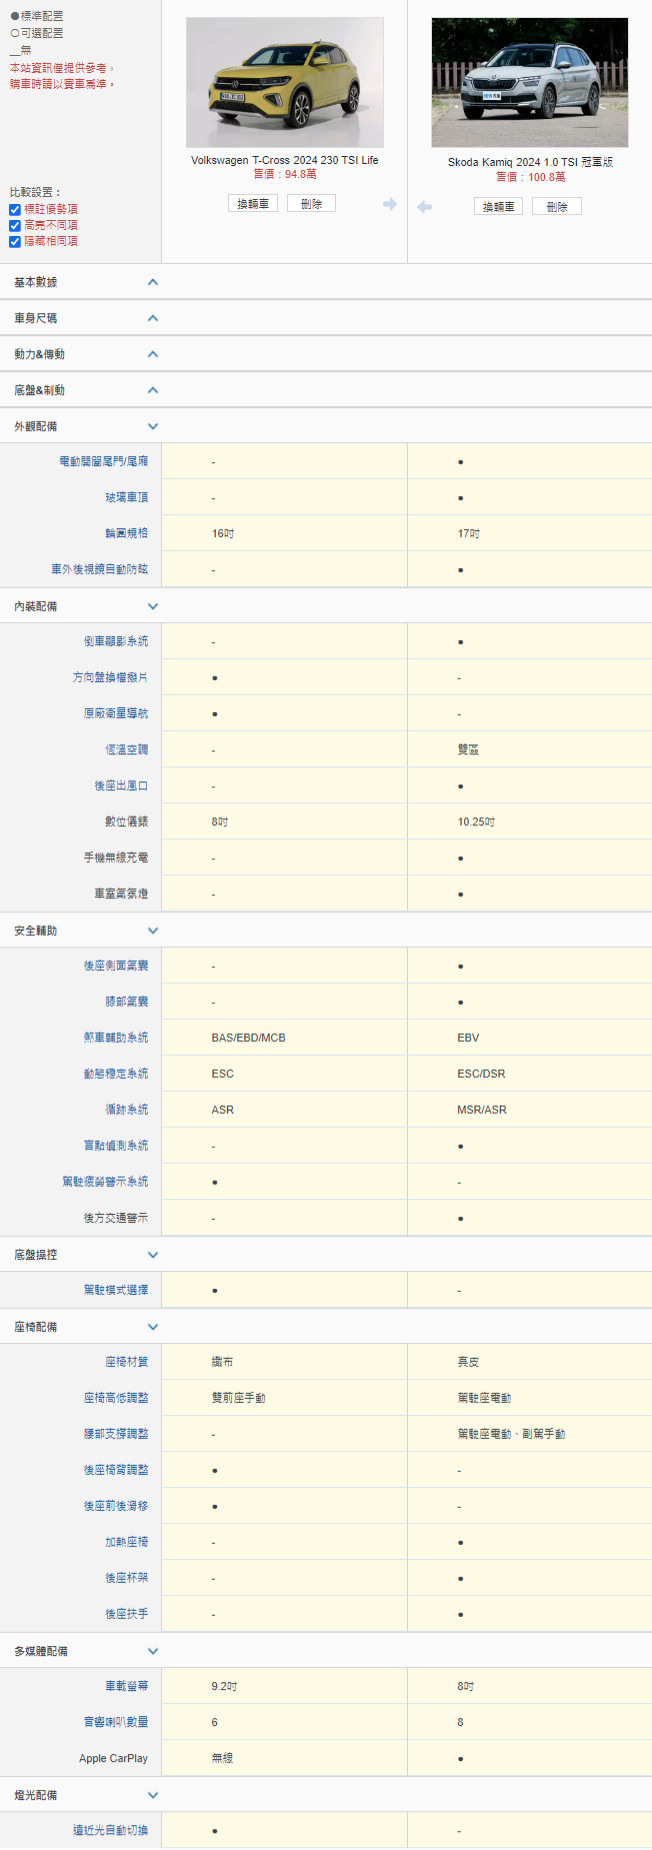Click the 數位儀錶 row label
Viewport: 652px width, 1850px height.
click(x=127, y=821)
